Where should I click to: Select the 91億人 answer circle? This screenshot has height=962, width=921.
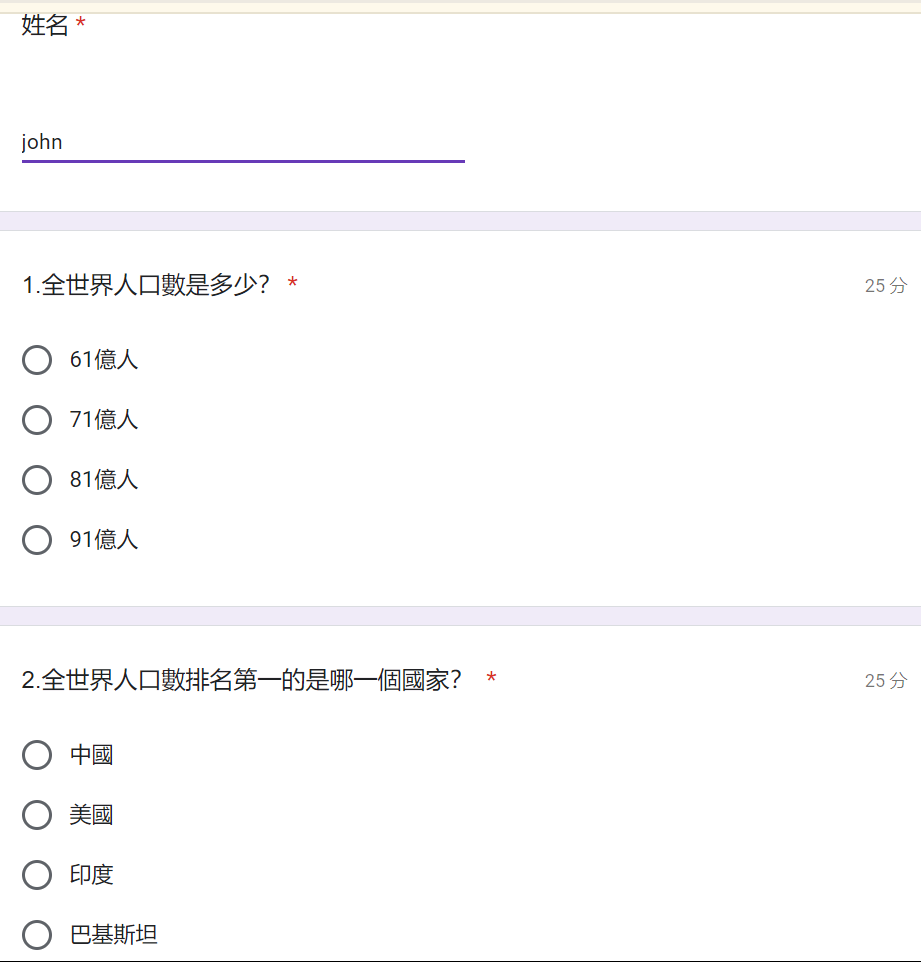[37, 540]
